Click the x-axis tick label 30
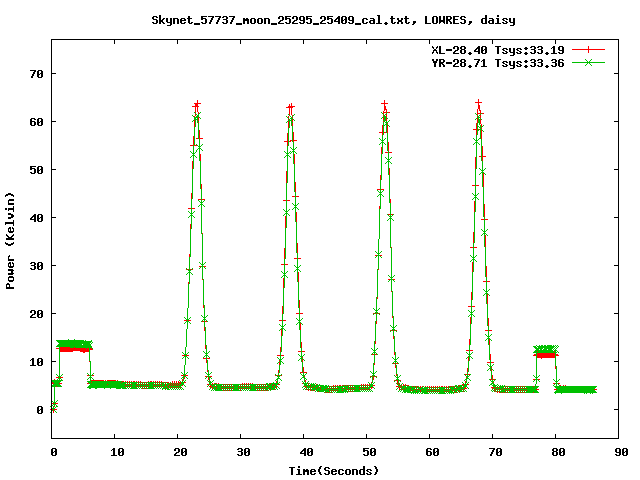640x480 pixels. coord(243,452)
